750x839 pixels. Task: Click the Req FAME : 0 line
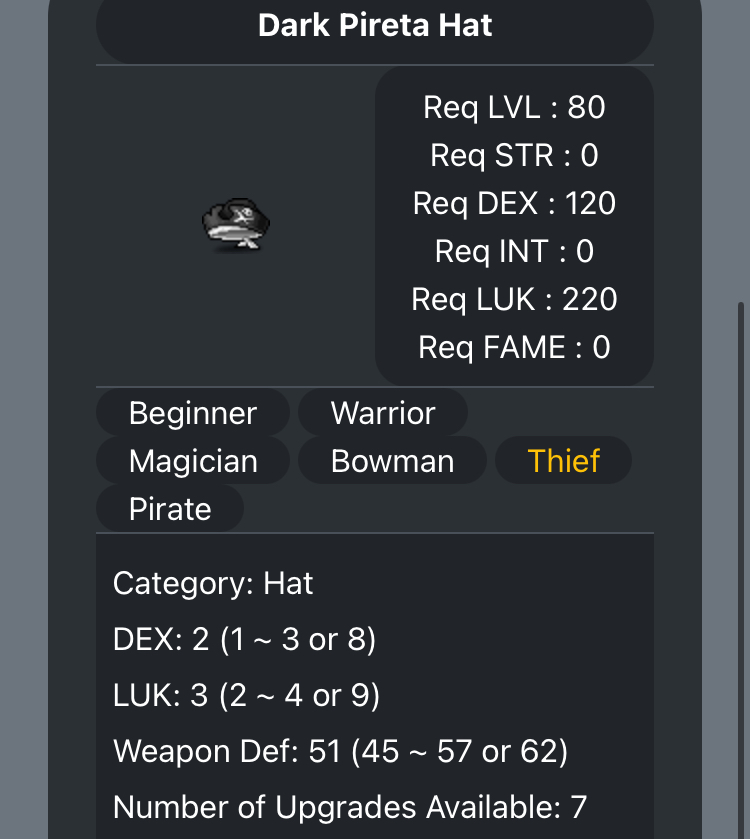(514, 347)
